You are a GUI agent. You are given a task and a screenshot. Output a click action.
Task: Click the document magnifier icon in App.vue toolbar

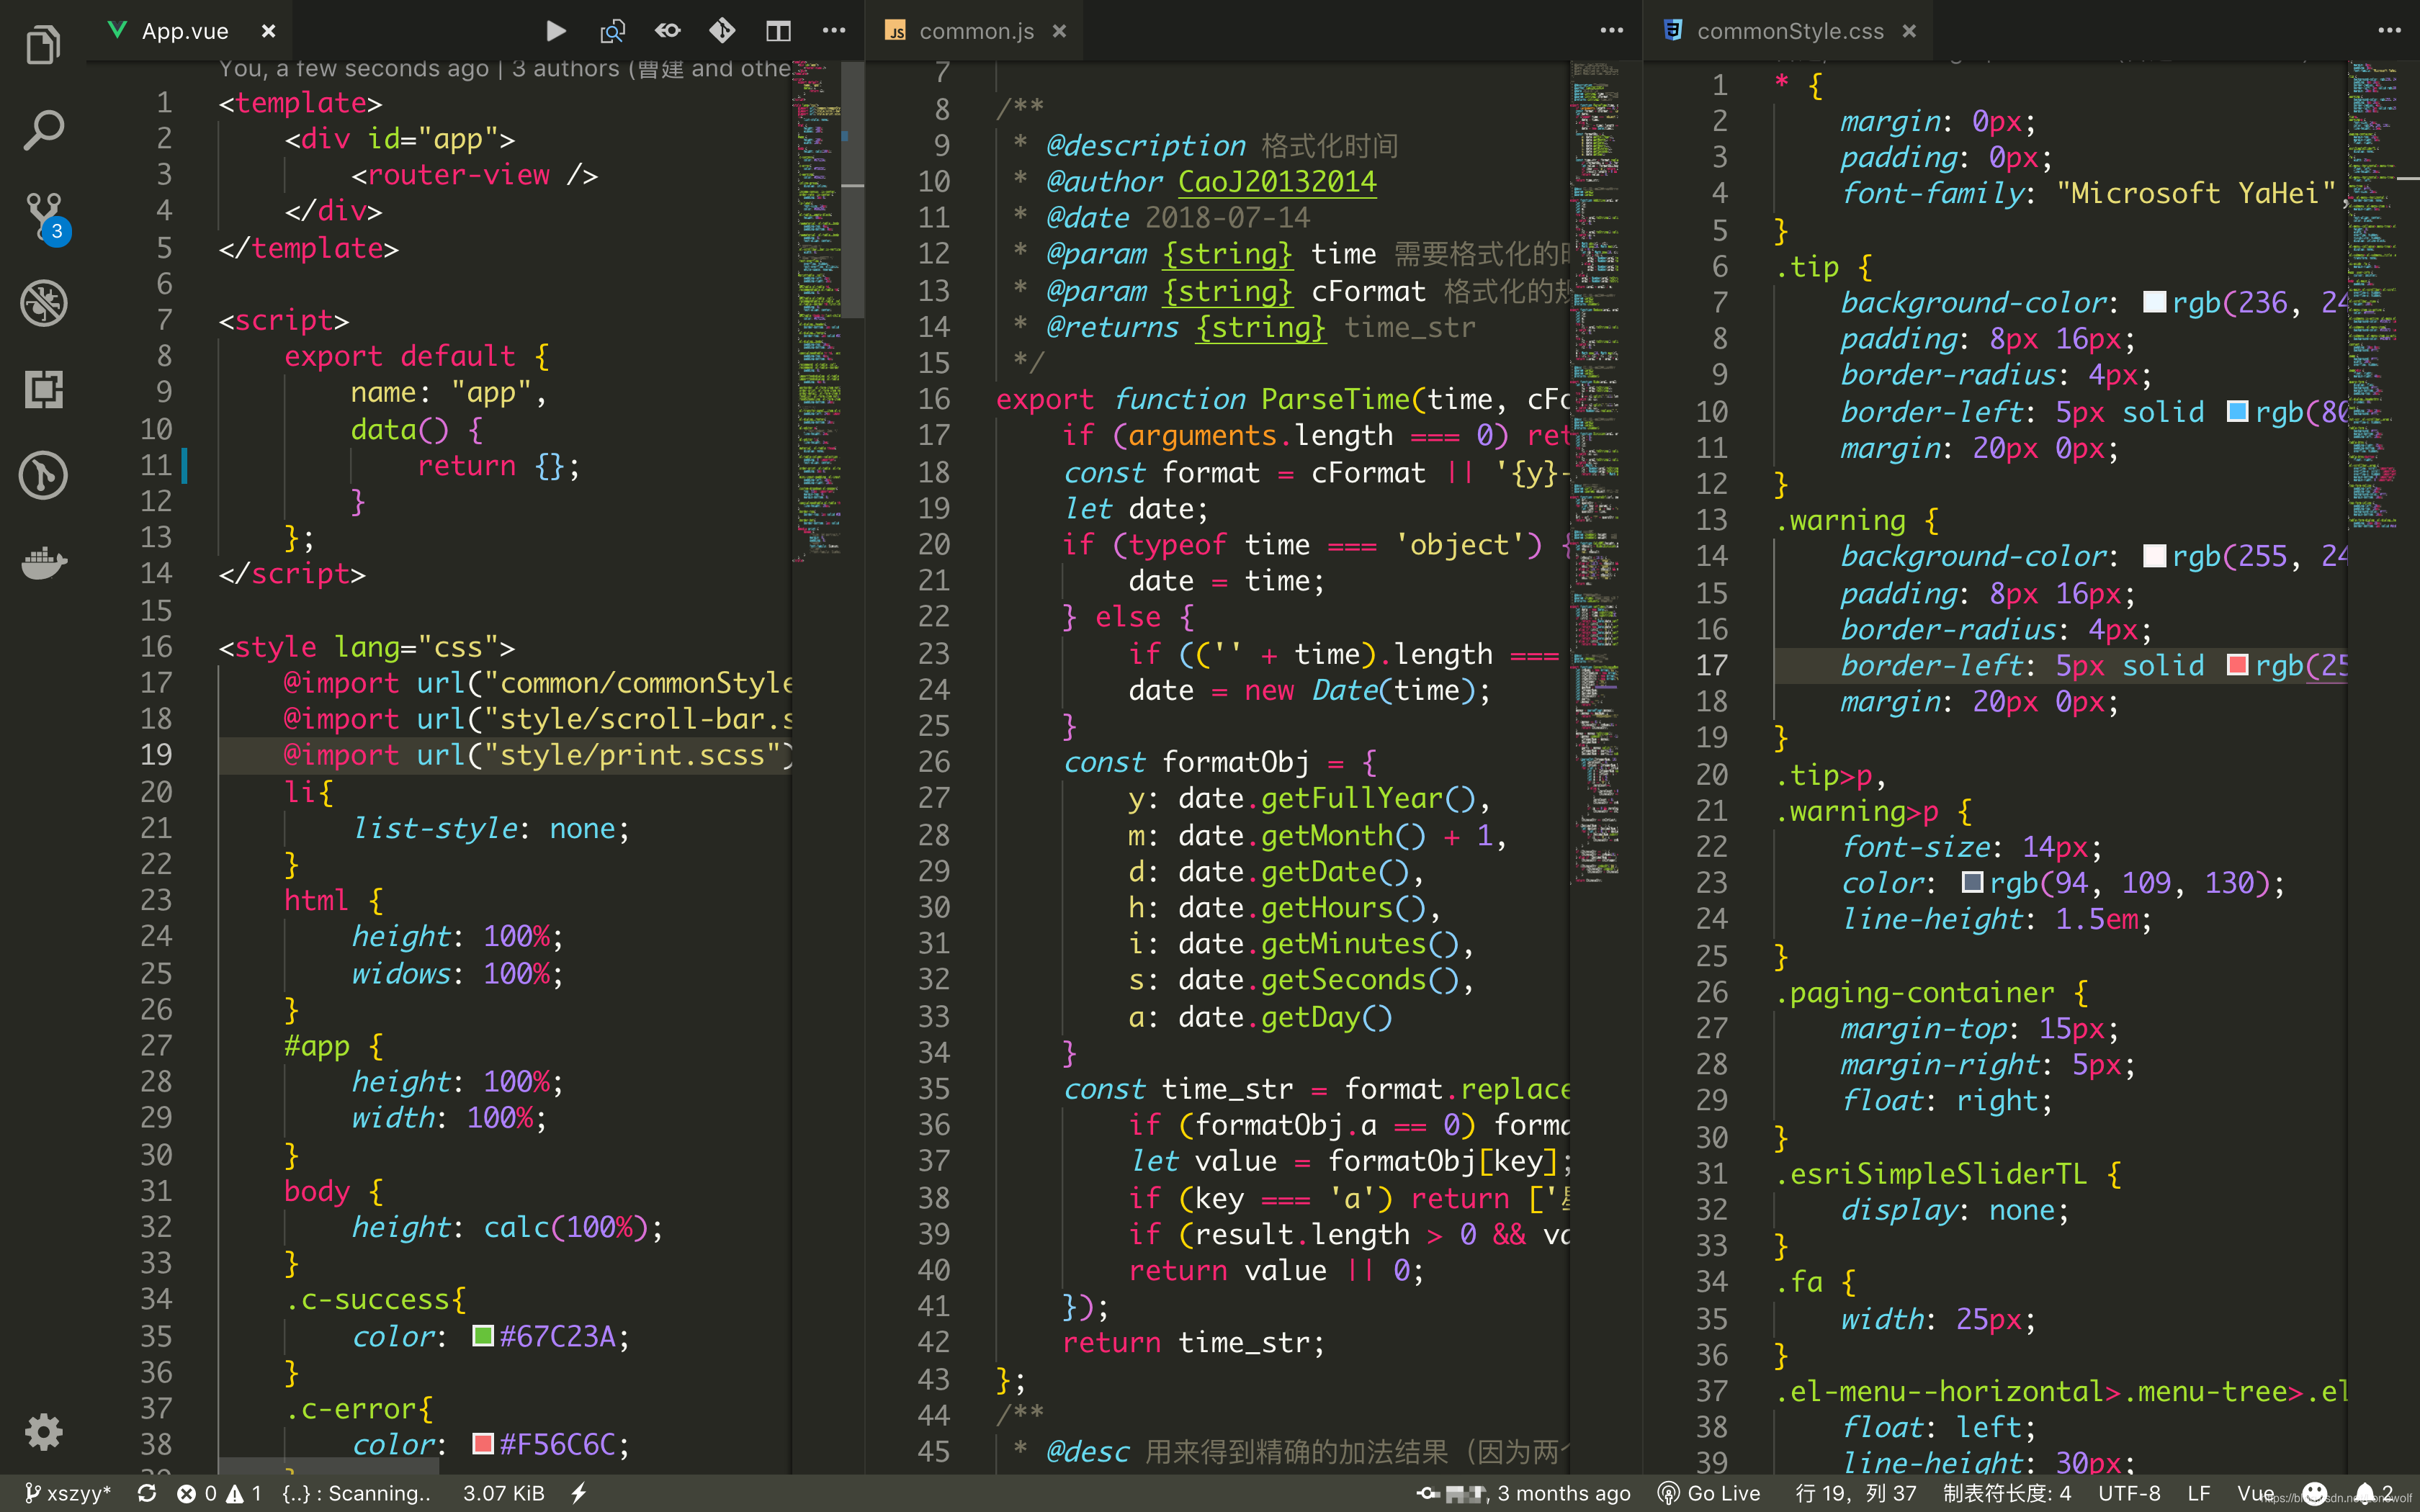[612, 31]
